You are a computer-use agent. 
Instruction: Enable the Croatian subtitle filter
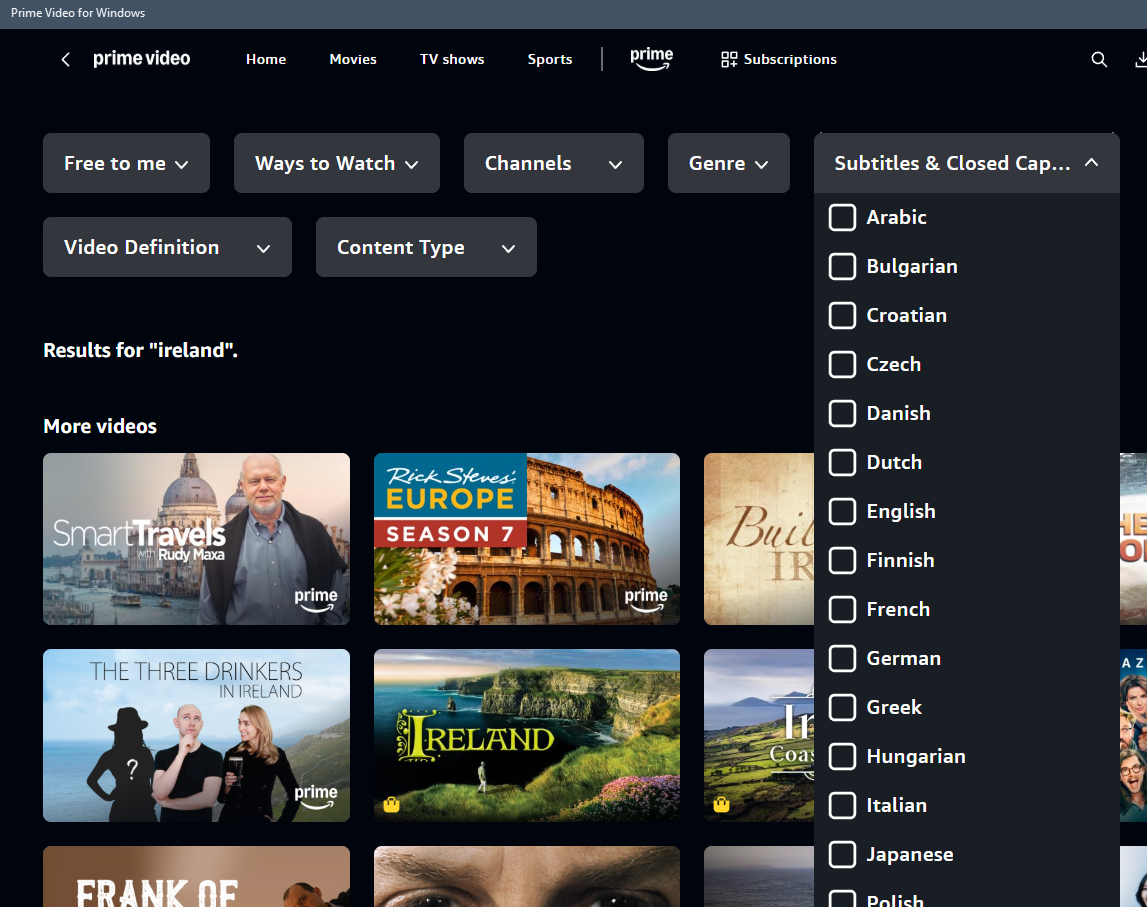click(x=842, y=315)
